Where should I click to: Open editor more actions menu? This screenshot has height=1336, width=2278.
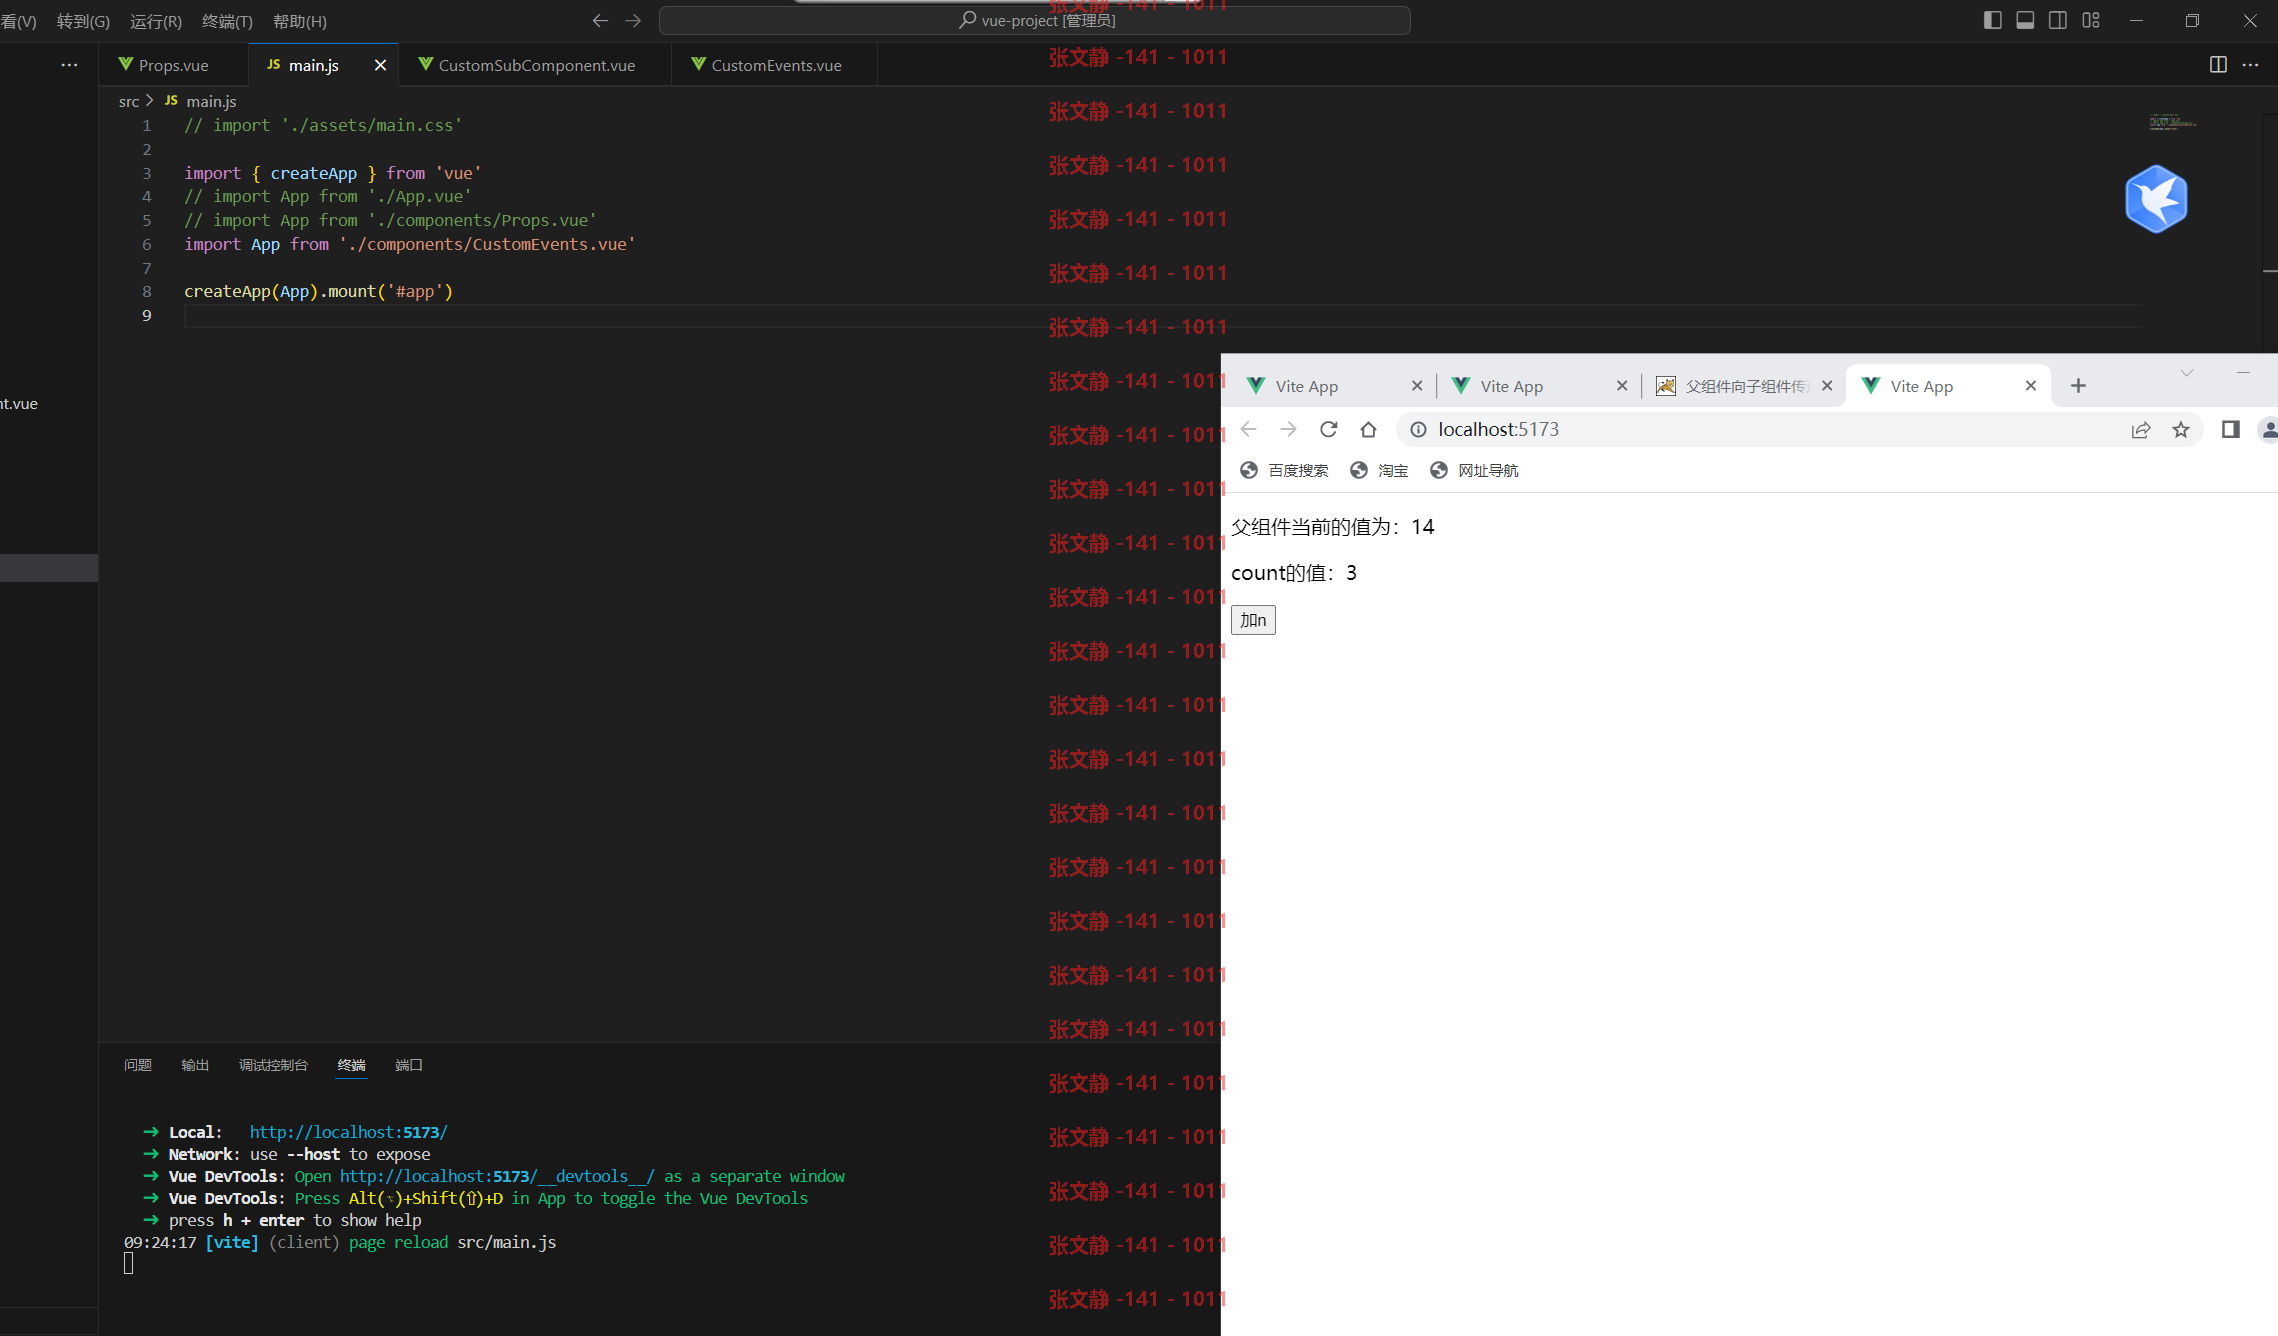coord(2250,64)
